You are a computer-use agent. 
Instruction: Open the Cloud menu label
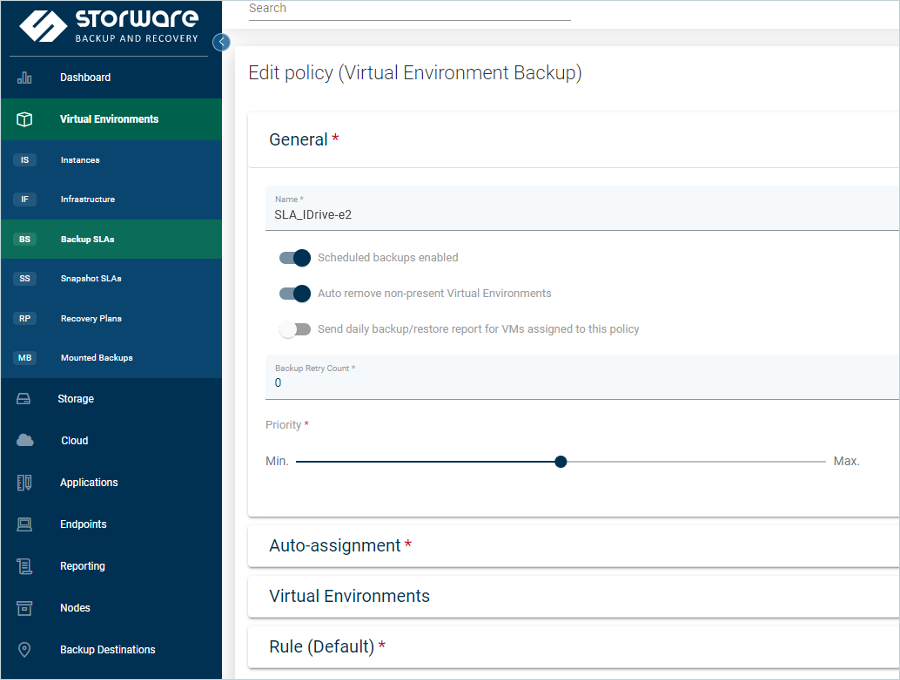tap(75, 441)
